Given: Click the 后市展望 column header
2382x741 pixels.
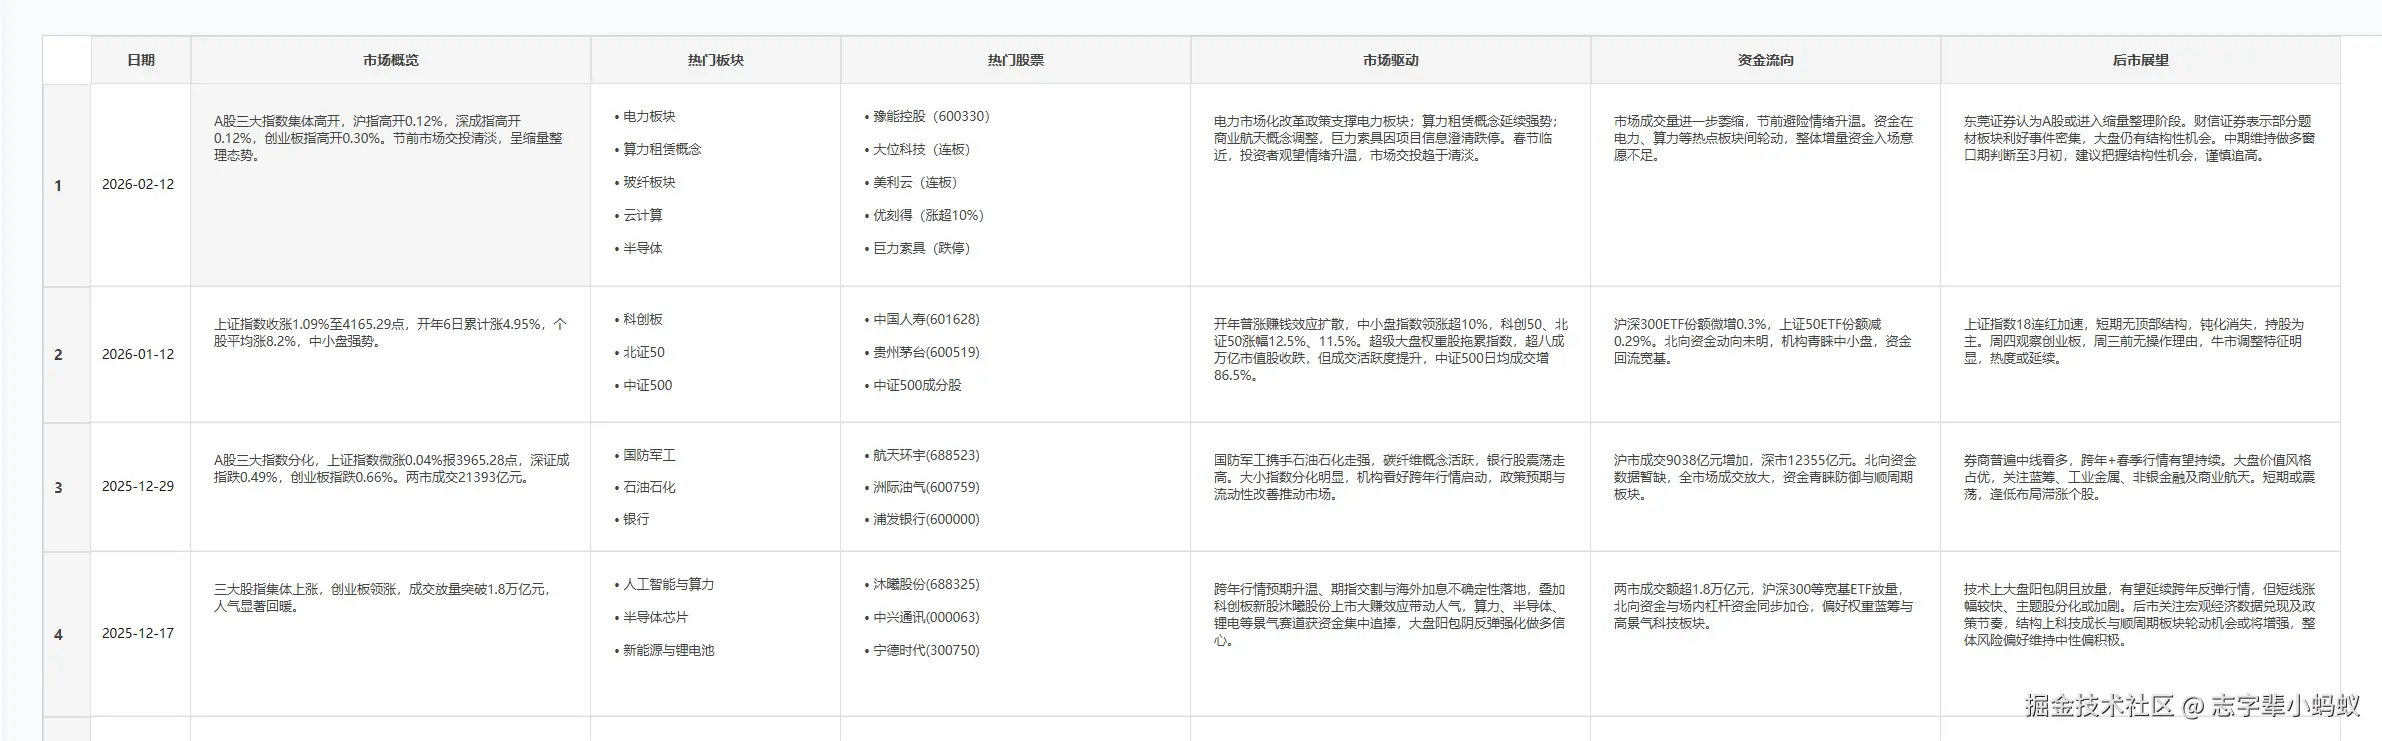Looking at the screenshot, I should (2141, 60).
